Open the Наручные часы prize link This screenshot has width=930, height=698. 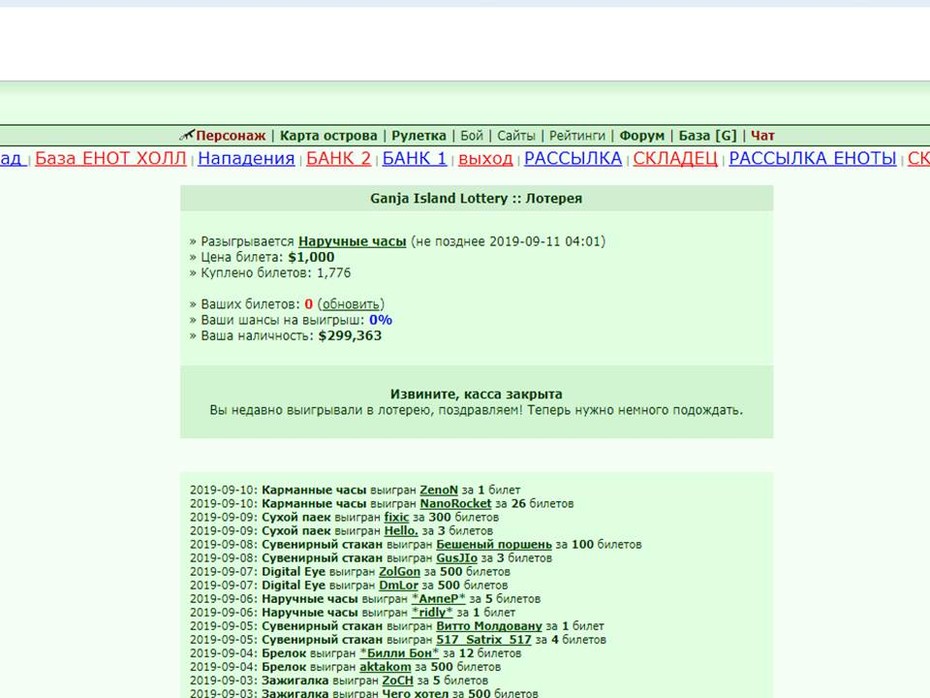point(352,241)
